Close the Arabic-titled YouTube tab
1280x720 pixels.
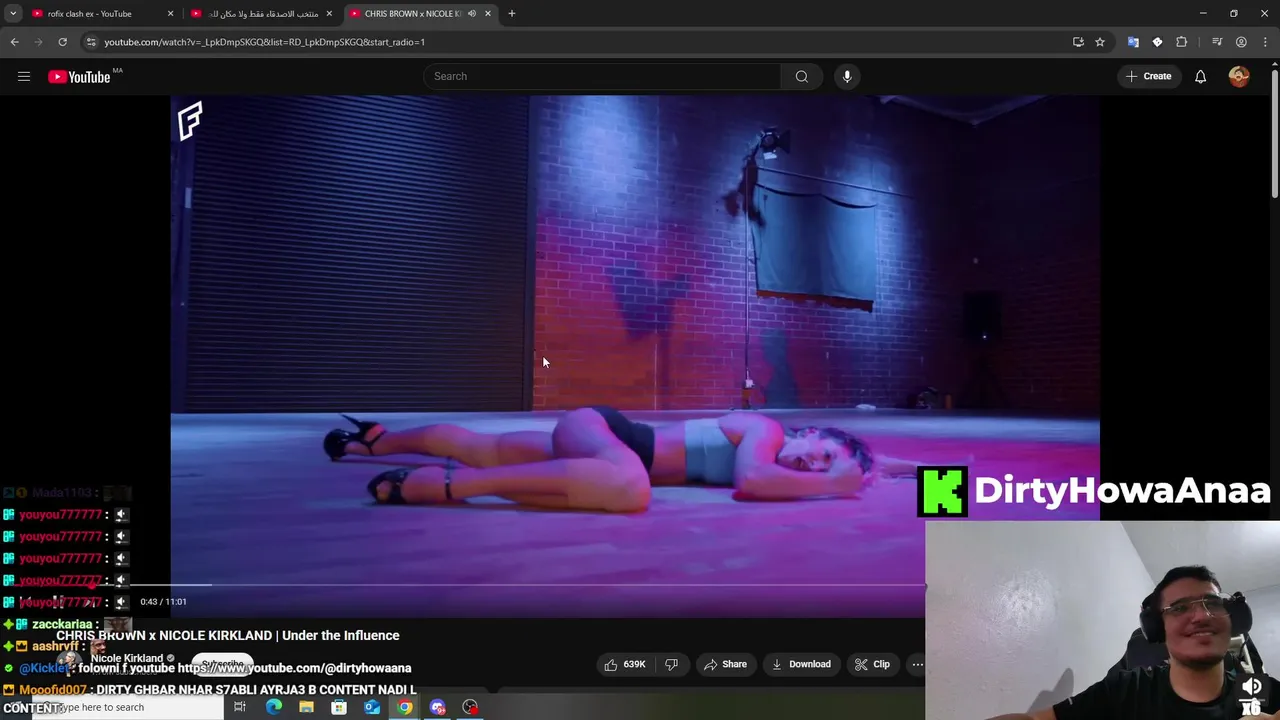[x=329, y=14]
